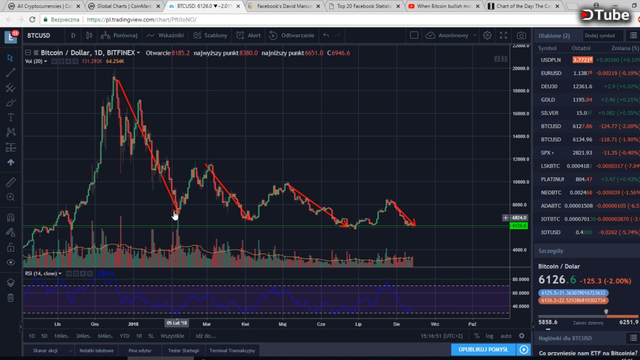Select the patterns tool in left toolbar
Viewport: 640px width, 360px height.
pos(11,132)
